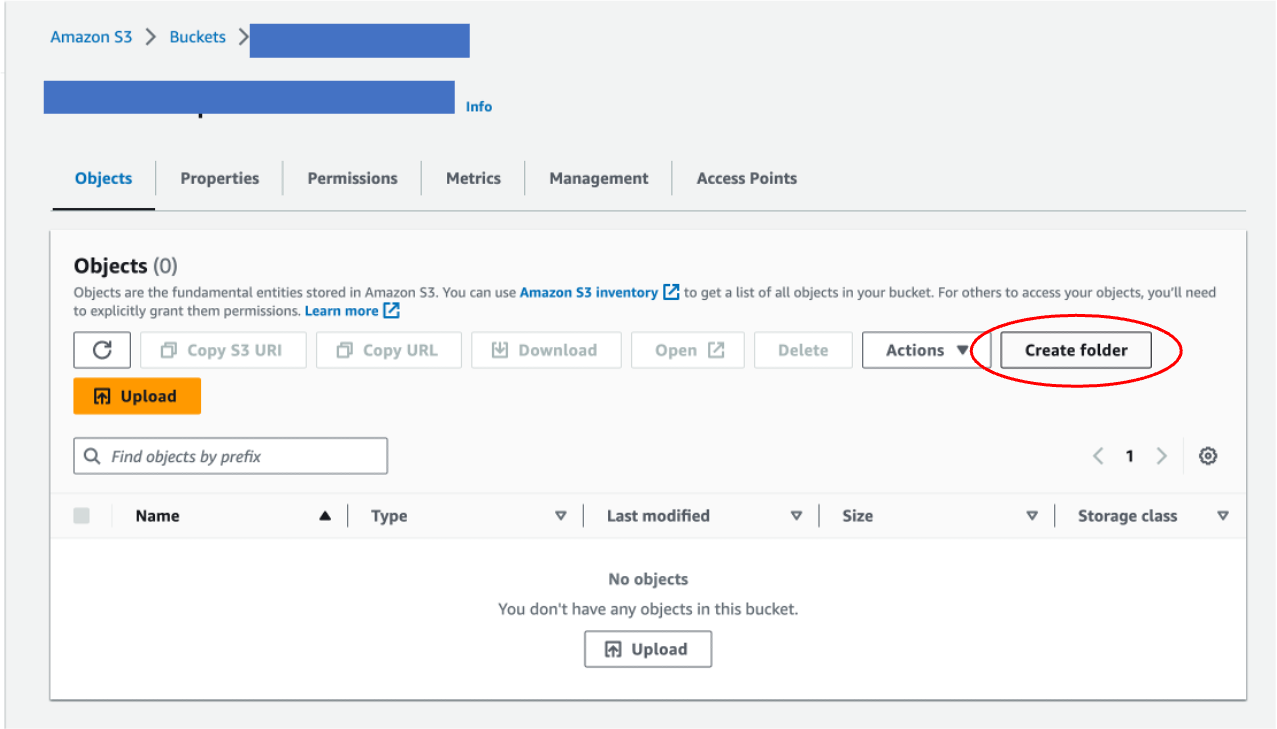Open the table settings gear icon
1277x729 pixels.
coord(1208,456)
